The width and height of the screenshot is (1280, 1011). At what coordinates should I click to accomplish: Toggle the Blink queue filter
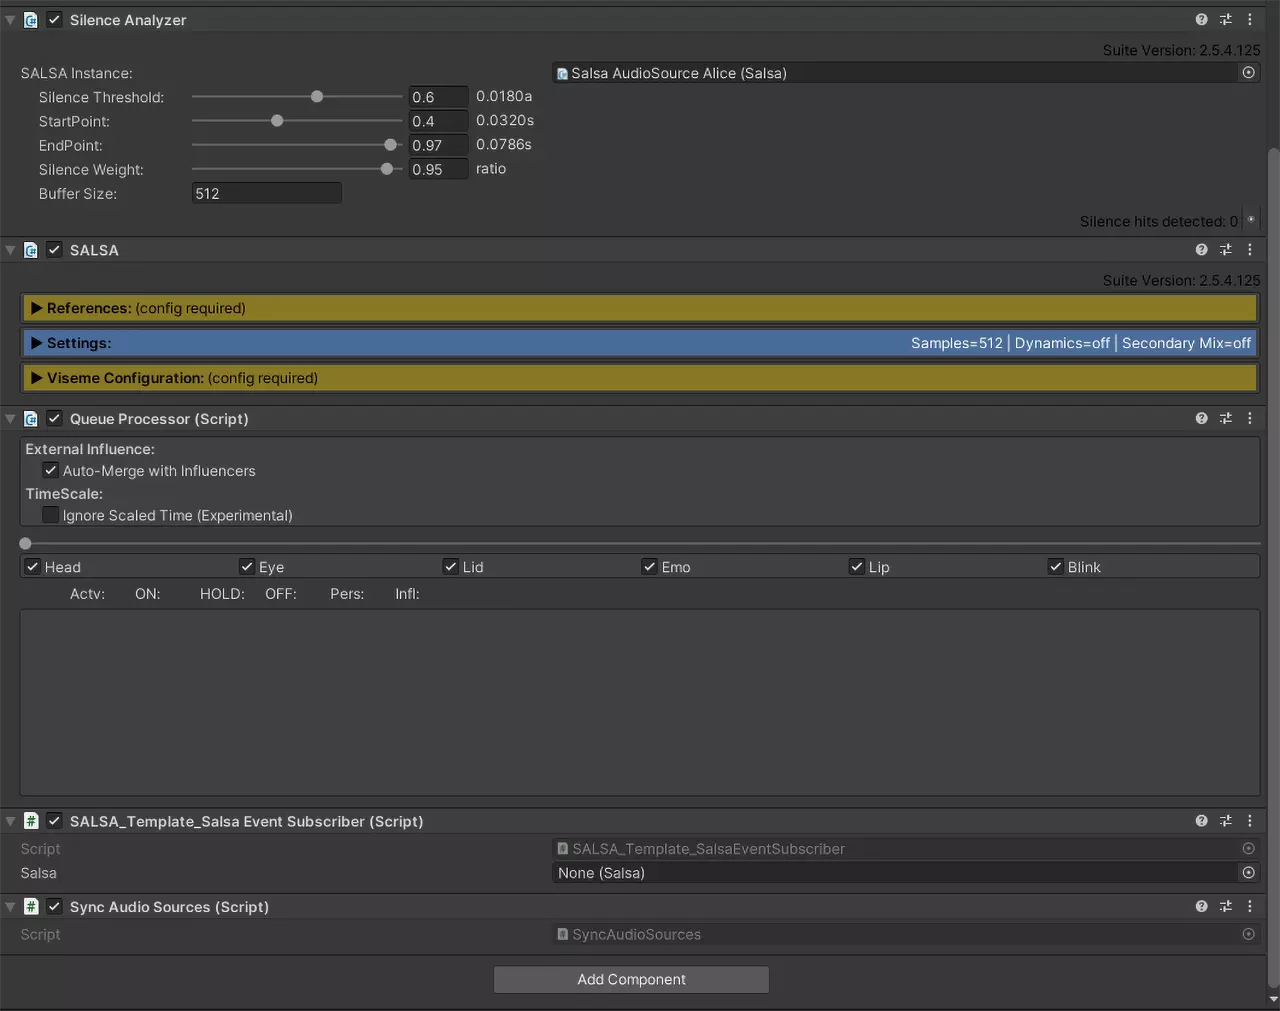coord(1055,567)
